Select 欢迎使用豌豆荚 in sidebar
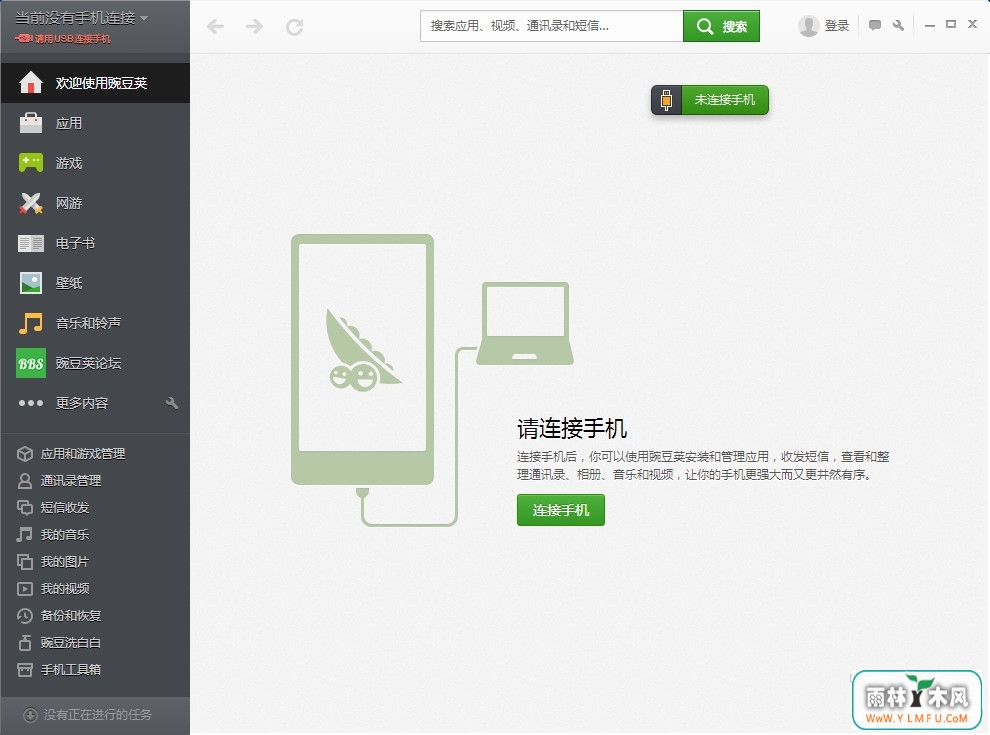The width and height of the screenshot is (990, 735). pos(95,83)
